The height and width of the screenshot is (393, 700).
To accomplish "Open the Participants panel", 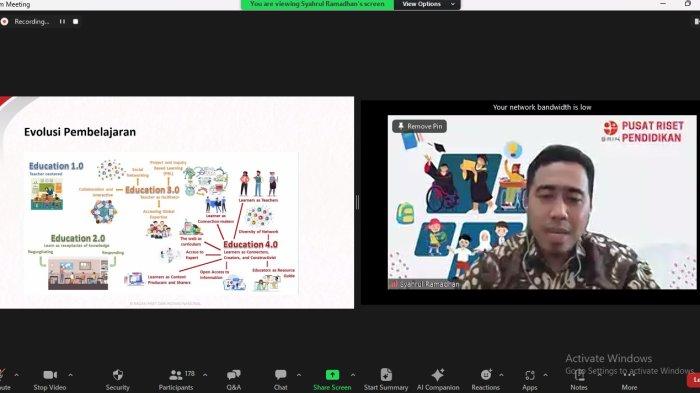I will (x=176, y=379).
